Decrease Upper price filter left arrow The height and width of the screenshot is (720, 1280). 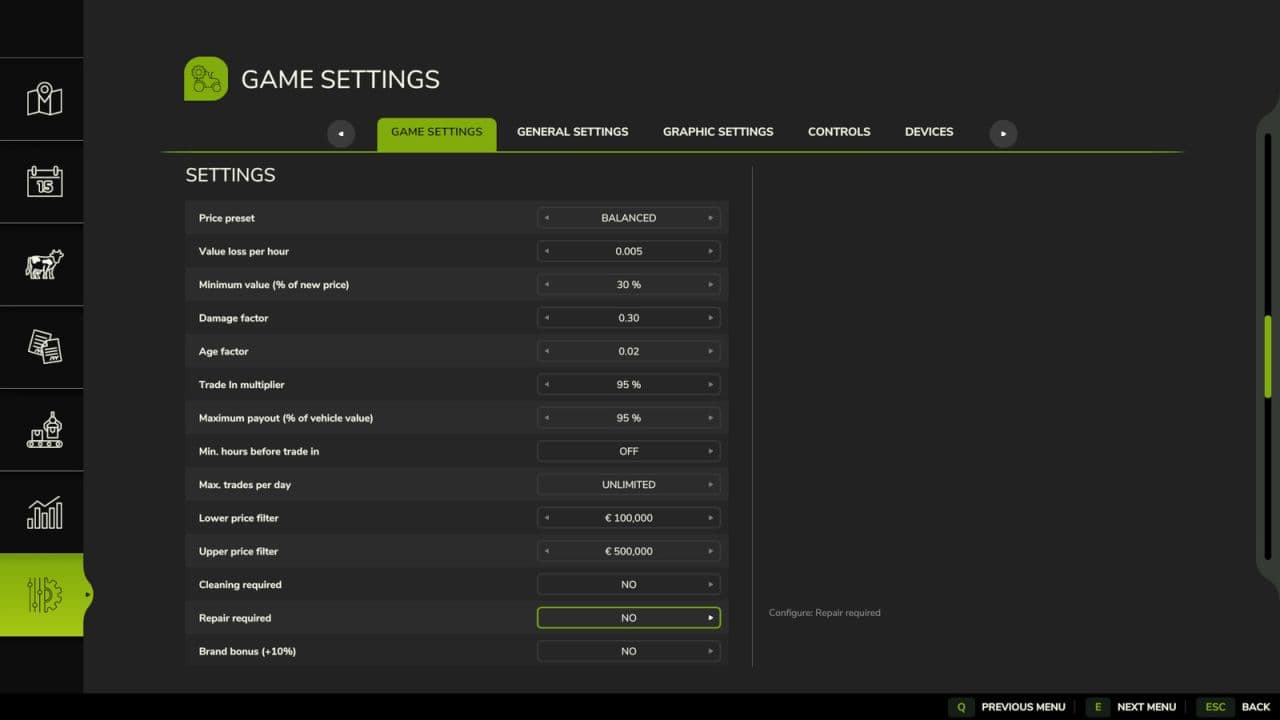click(546, 551)
